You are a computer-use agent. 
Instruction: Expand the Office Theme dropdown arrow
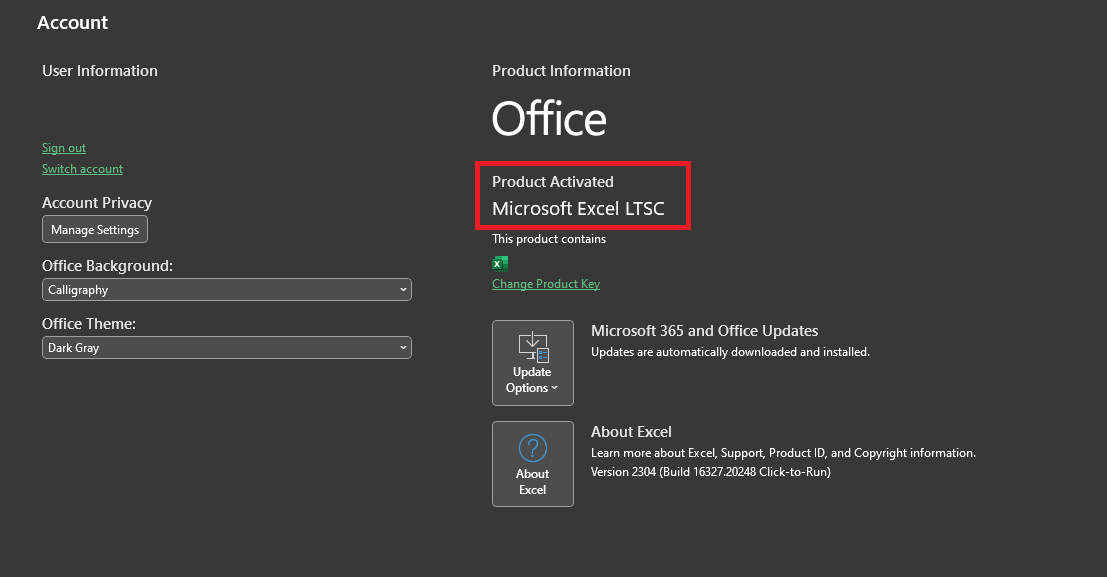[403, 347]
